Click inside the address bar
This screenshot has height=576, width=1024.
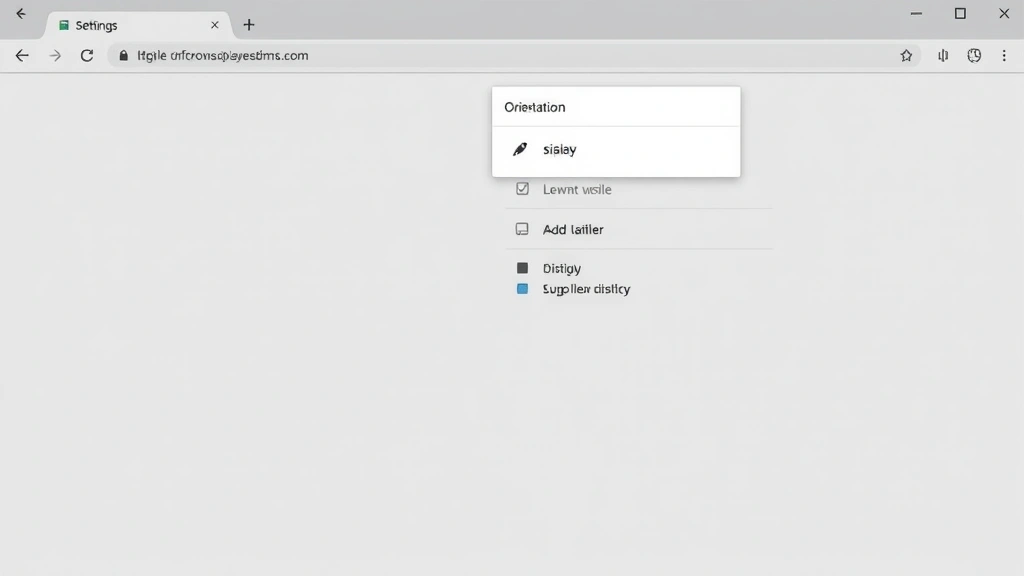(x=400, y=56)
